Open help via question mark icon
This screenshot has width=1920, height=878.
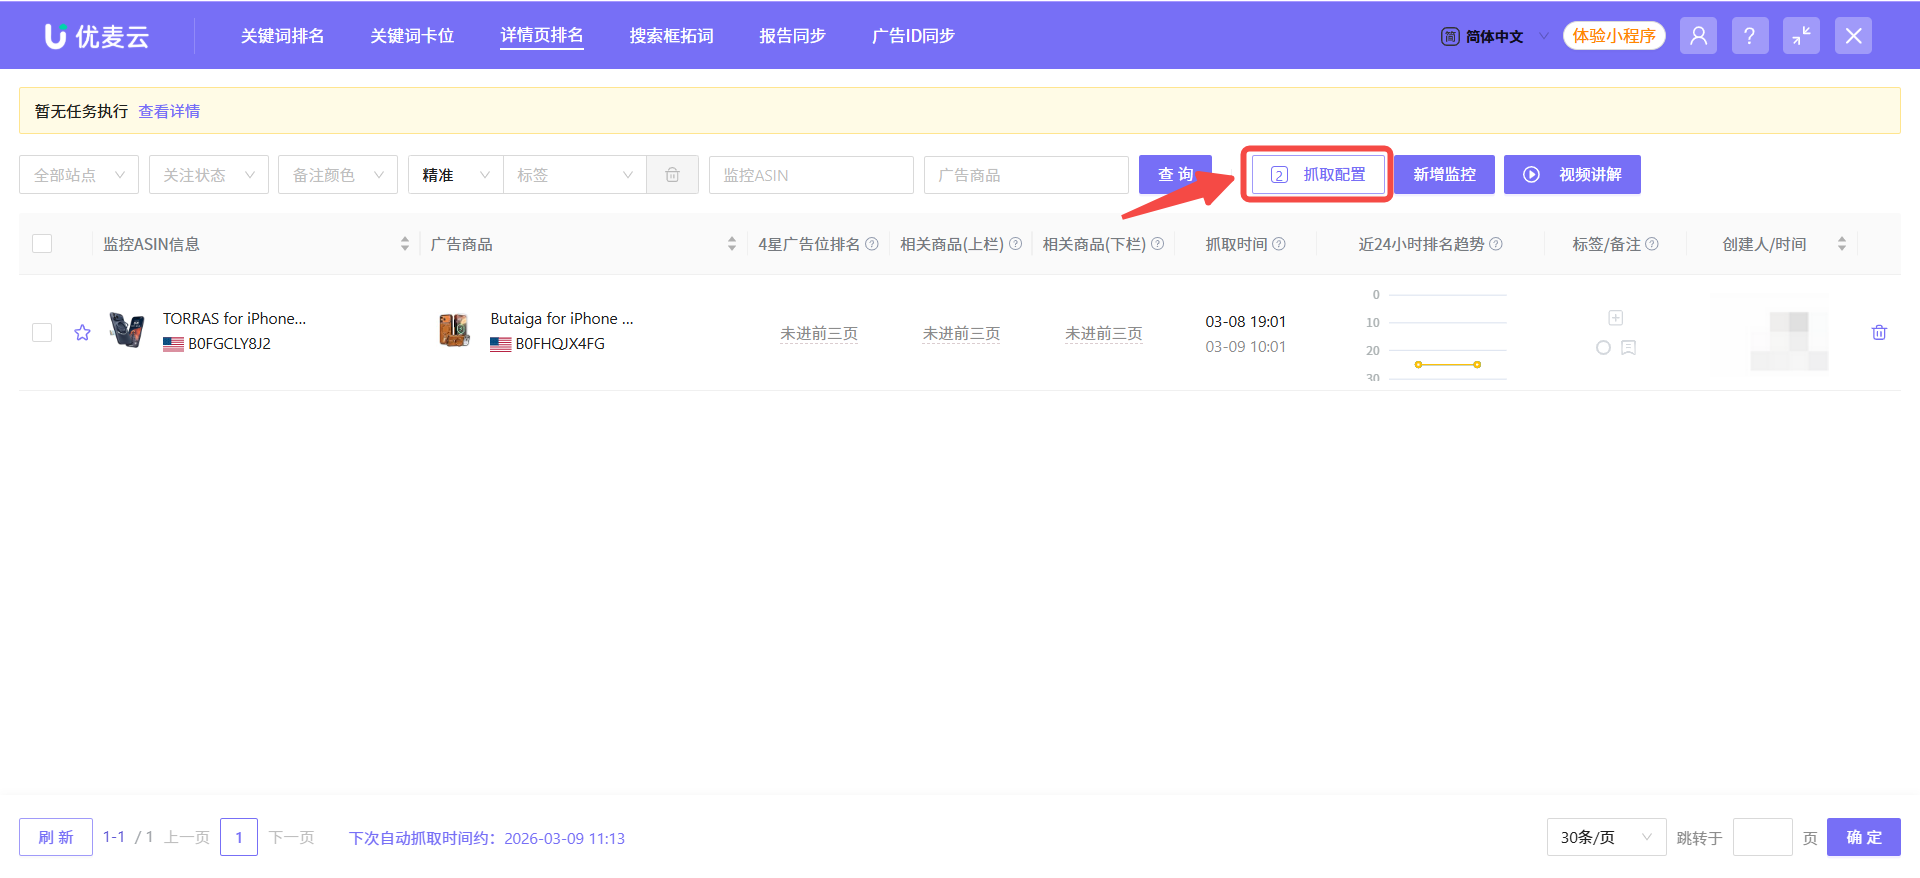click(x=1749, y=36)
